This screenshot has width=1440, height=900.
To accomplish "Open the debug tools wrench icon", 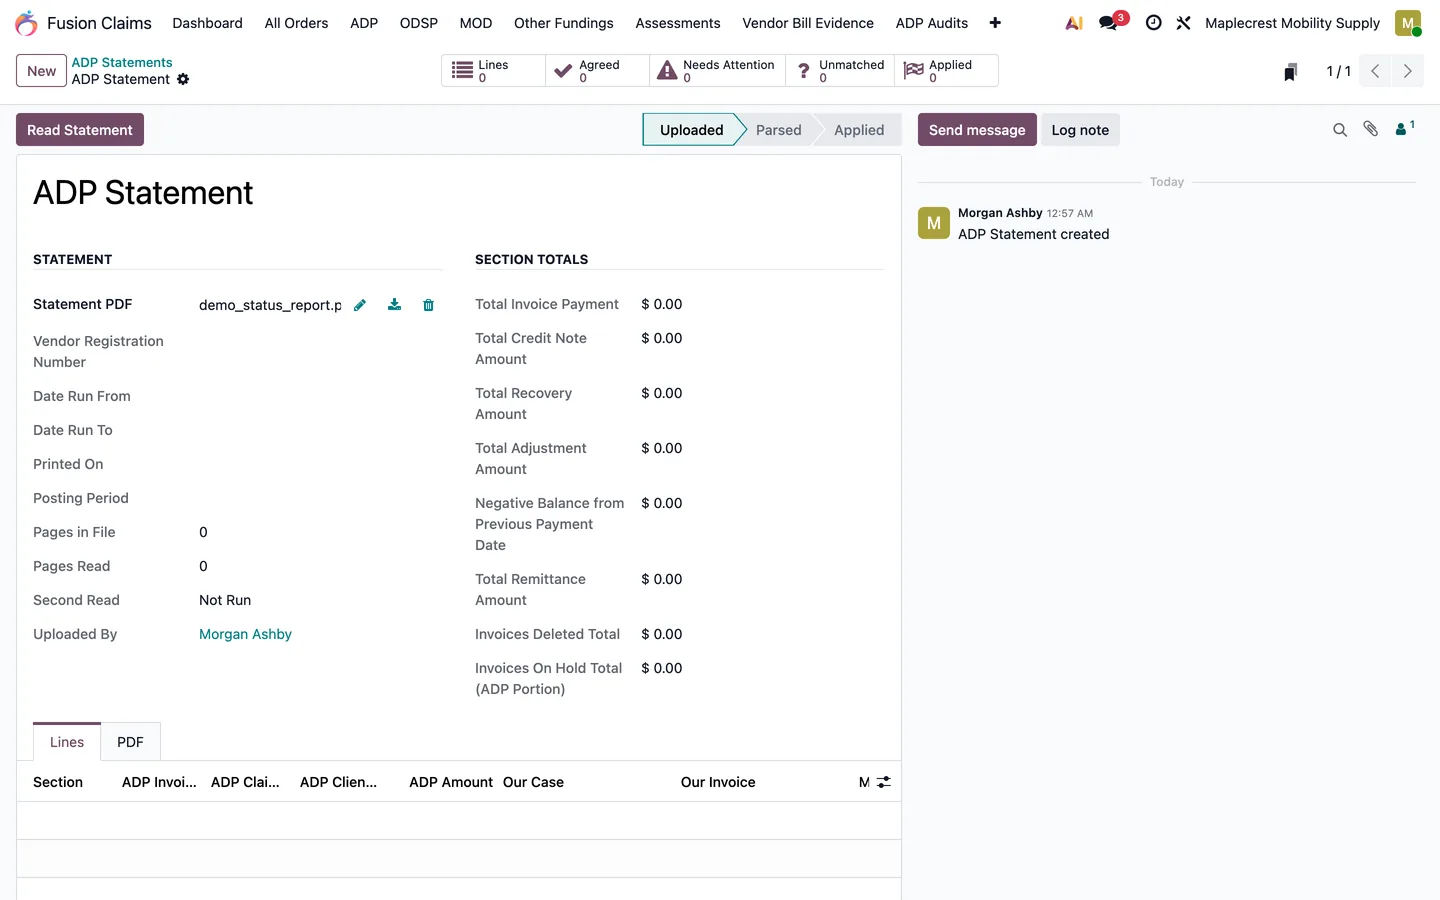I will click(1183, 23).
